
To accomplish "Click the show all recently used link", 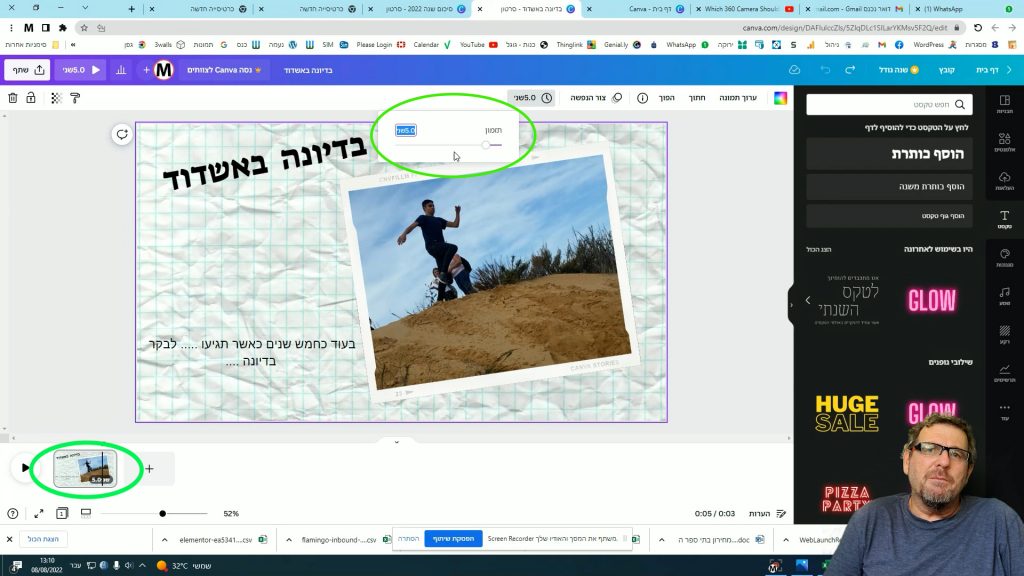I will (x=818, y=249).
